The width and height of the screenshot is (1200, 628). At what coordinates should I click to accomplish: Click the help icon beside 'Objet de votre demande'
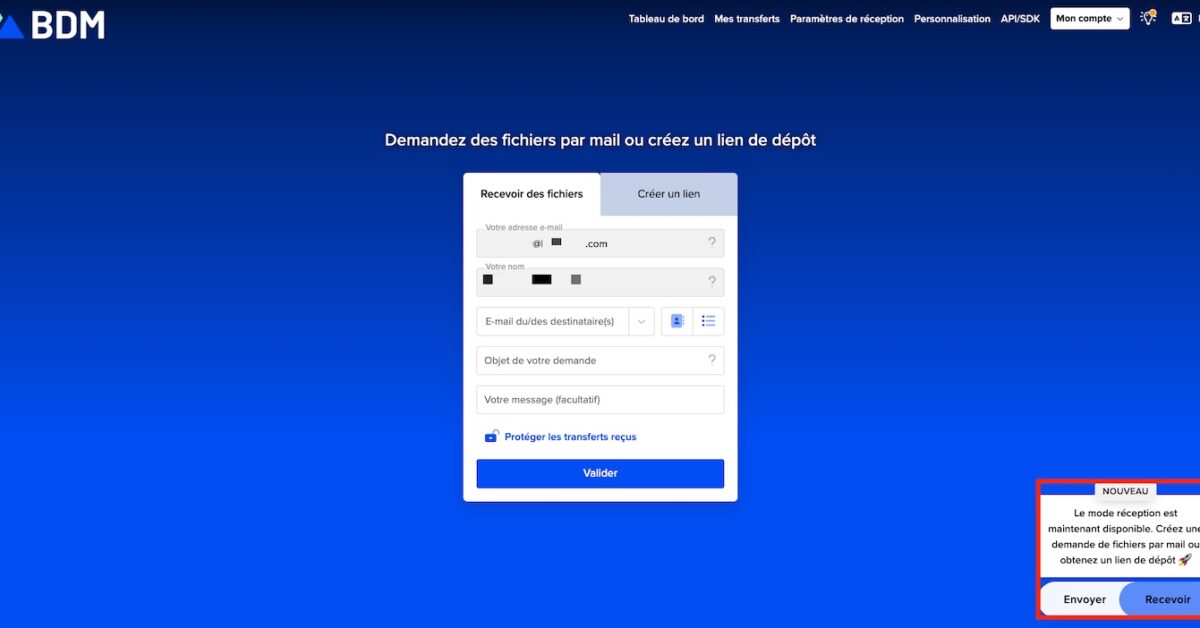pyautogui.click(x=711, y=360)
